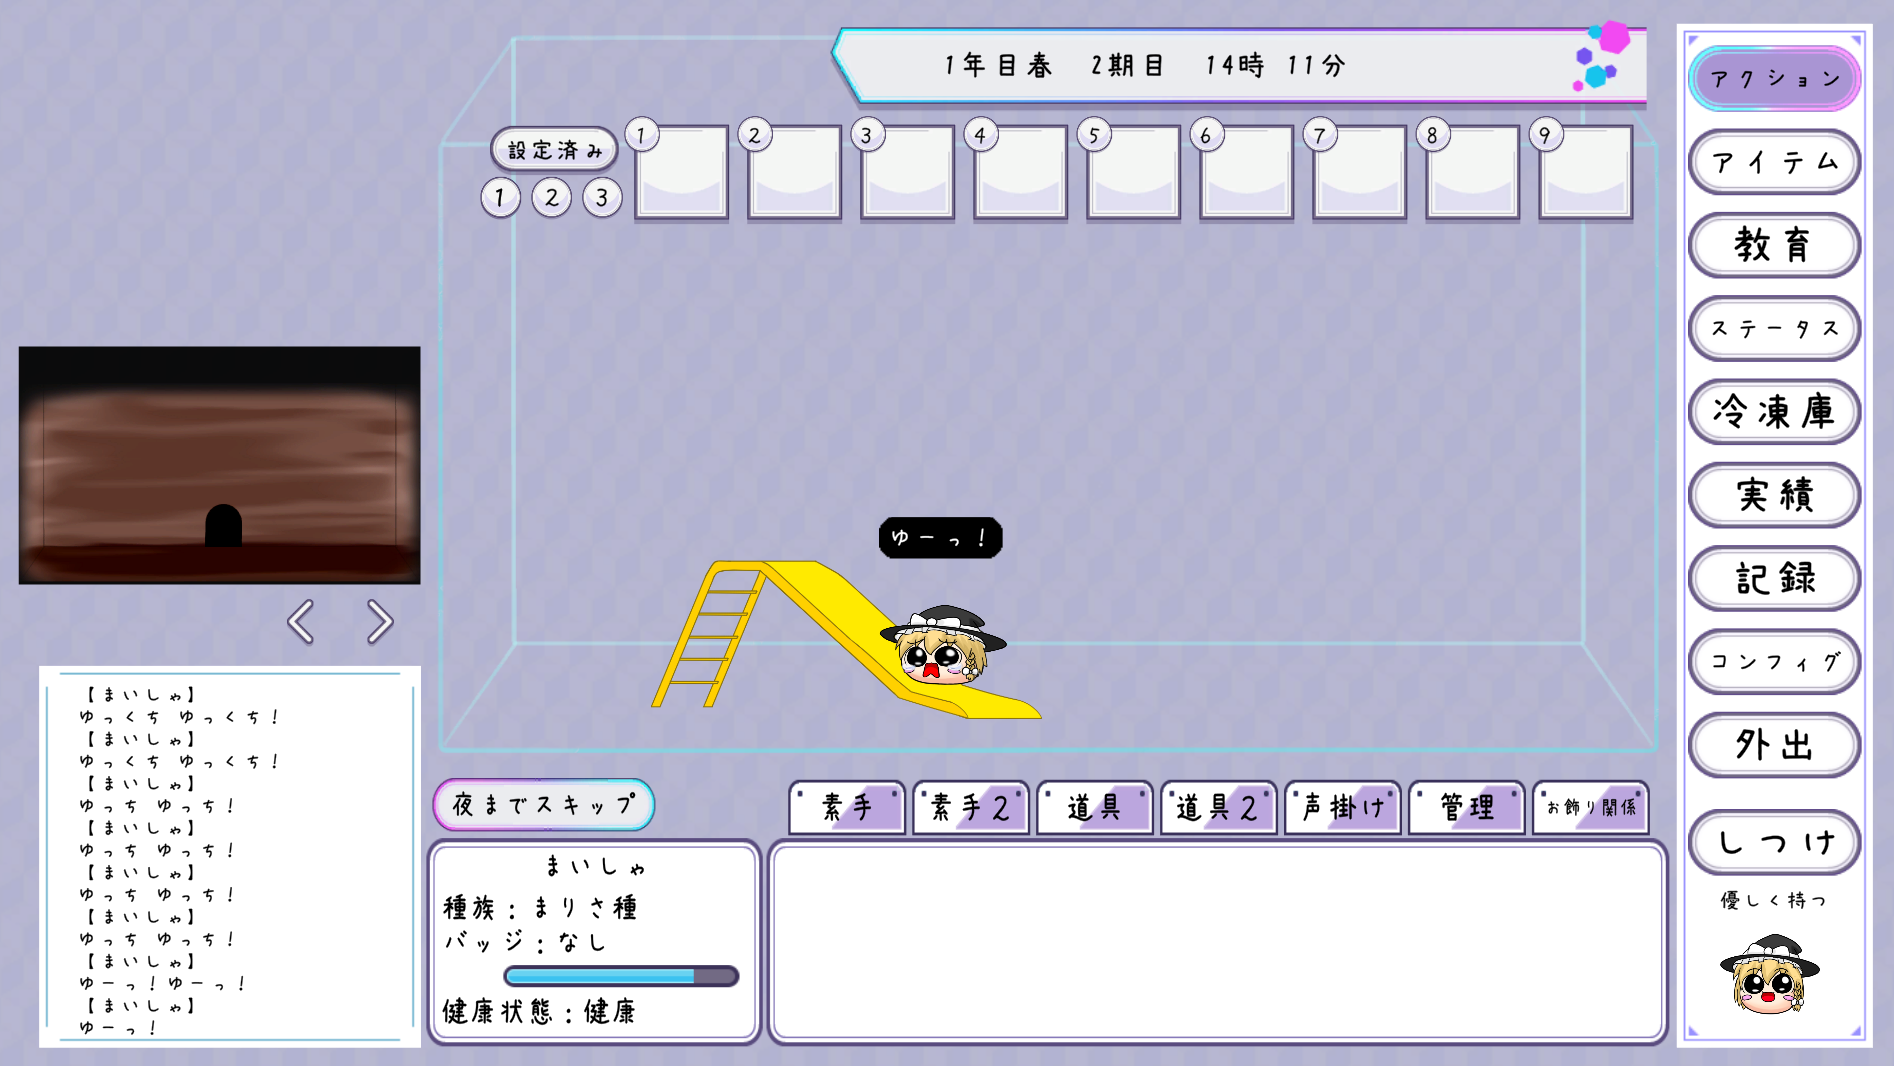Select item slot 8
The image size is (1894, 1066).
pos(1472,171)
